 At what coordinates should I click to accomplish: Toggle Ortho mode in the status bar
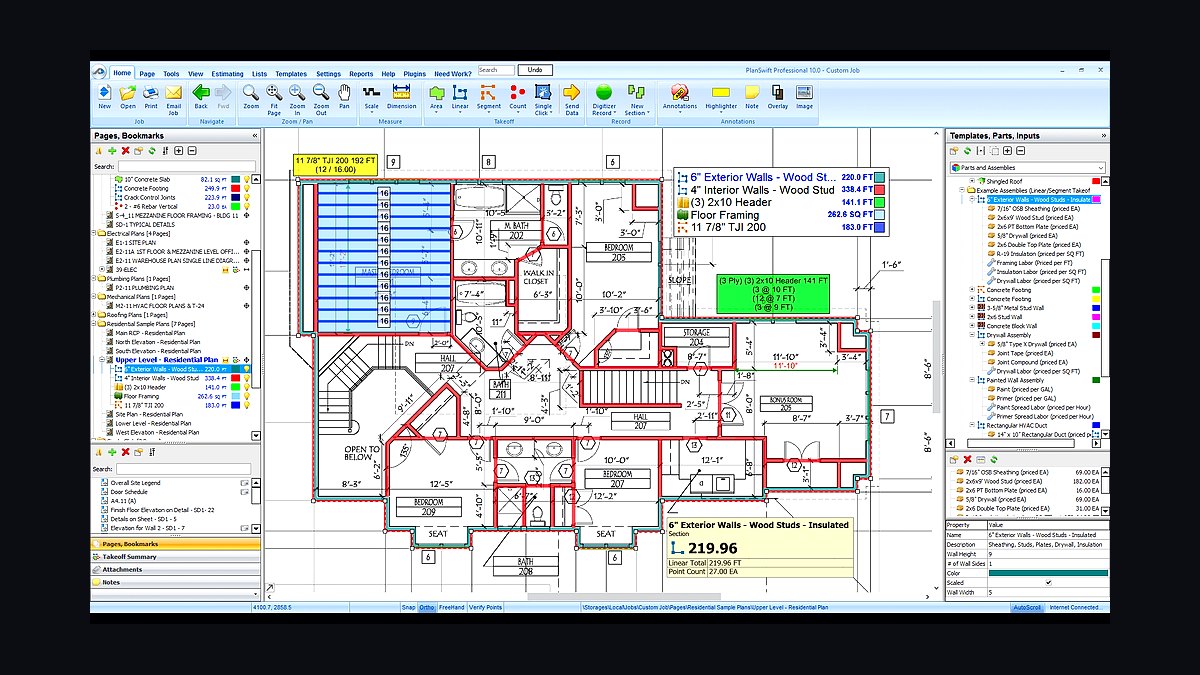427,607
